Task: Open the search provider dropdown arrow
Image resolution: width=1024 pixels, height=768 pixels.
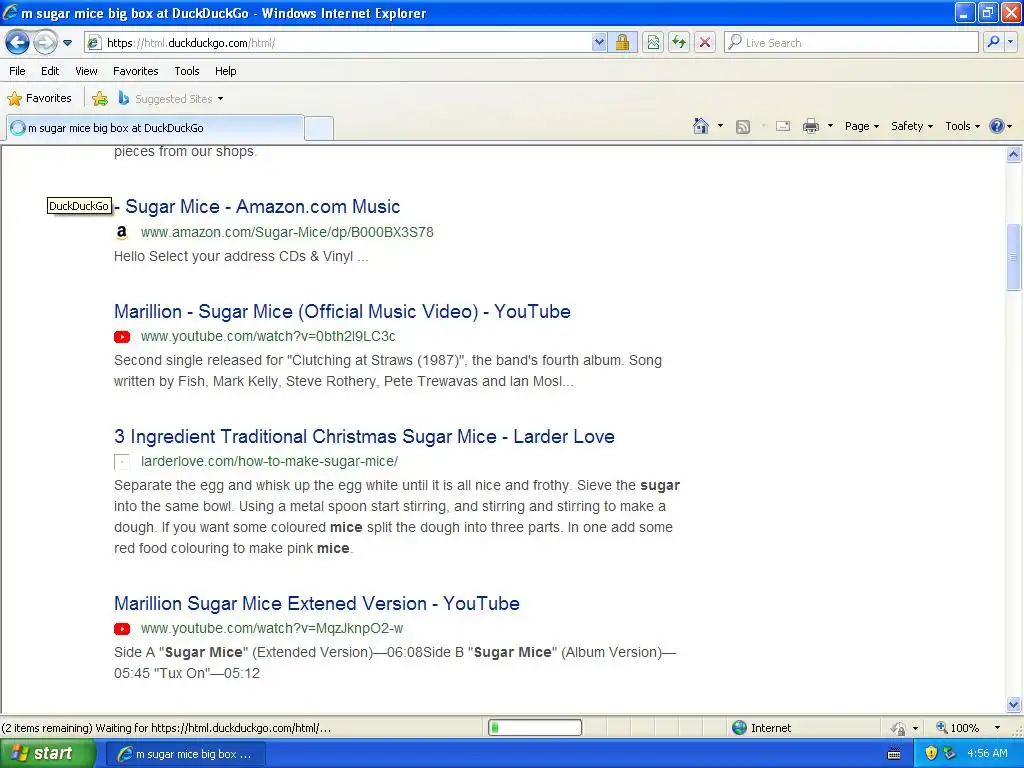Action: point(1010,42)
